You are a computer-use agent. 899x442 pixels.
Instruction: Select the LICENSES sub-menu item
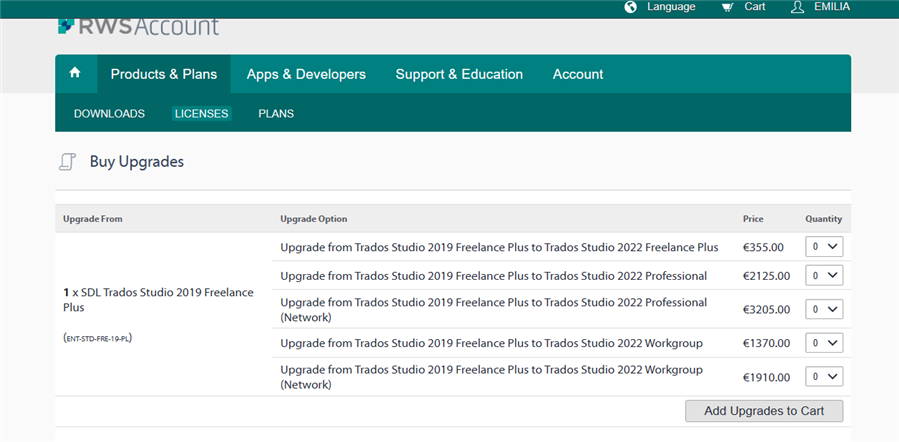point(202,114)
